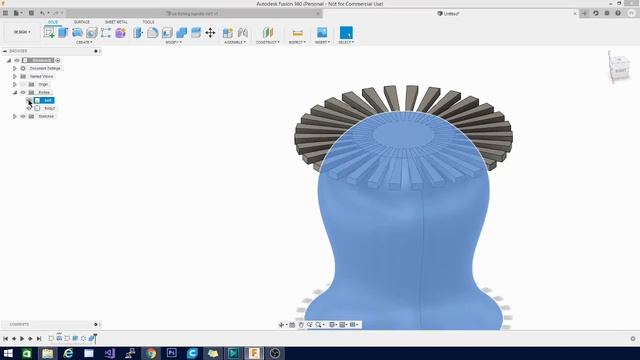This screenshot has width=640, height=360.
Task: Click the Redo arrow
Action: pyautogui.click(x=56, y=13)
